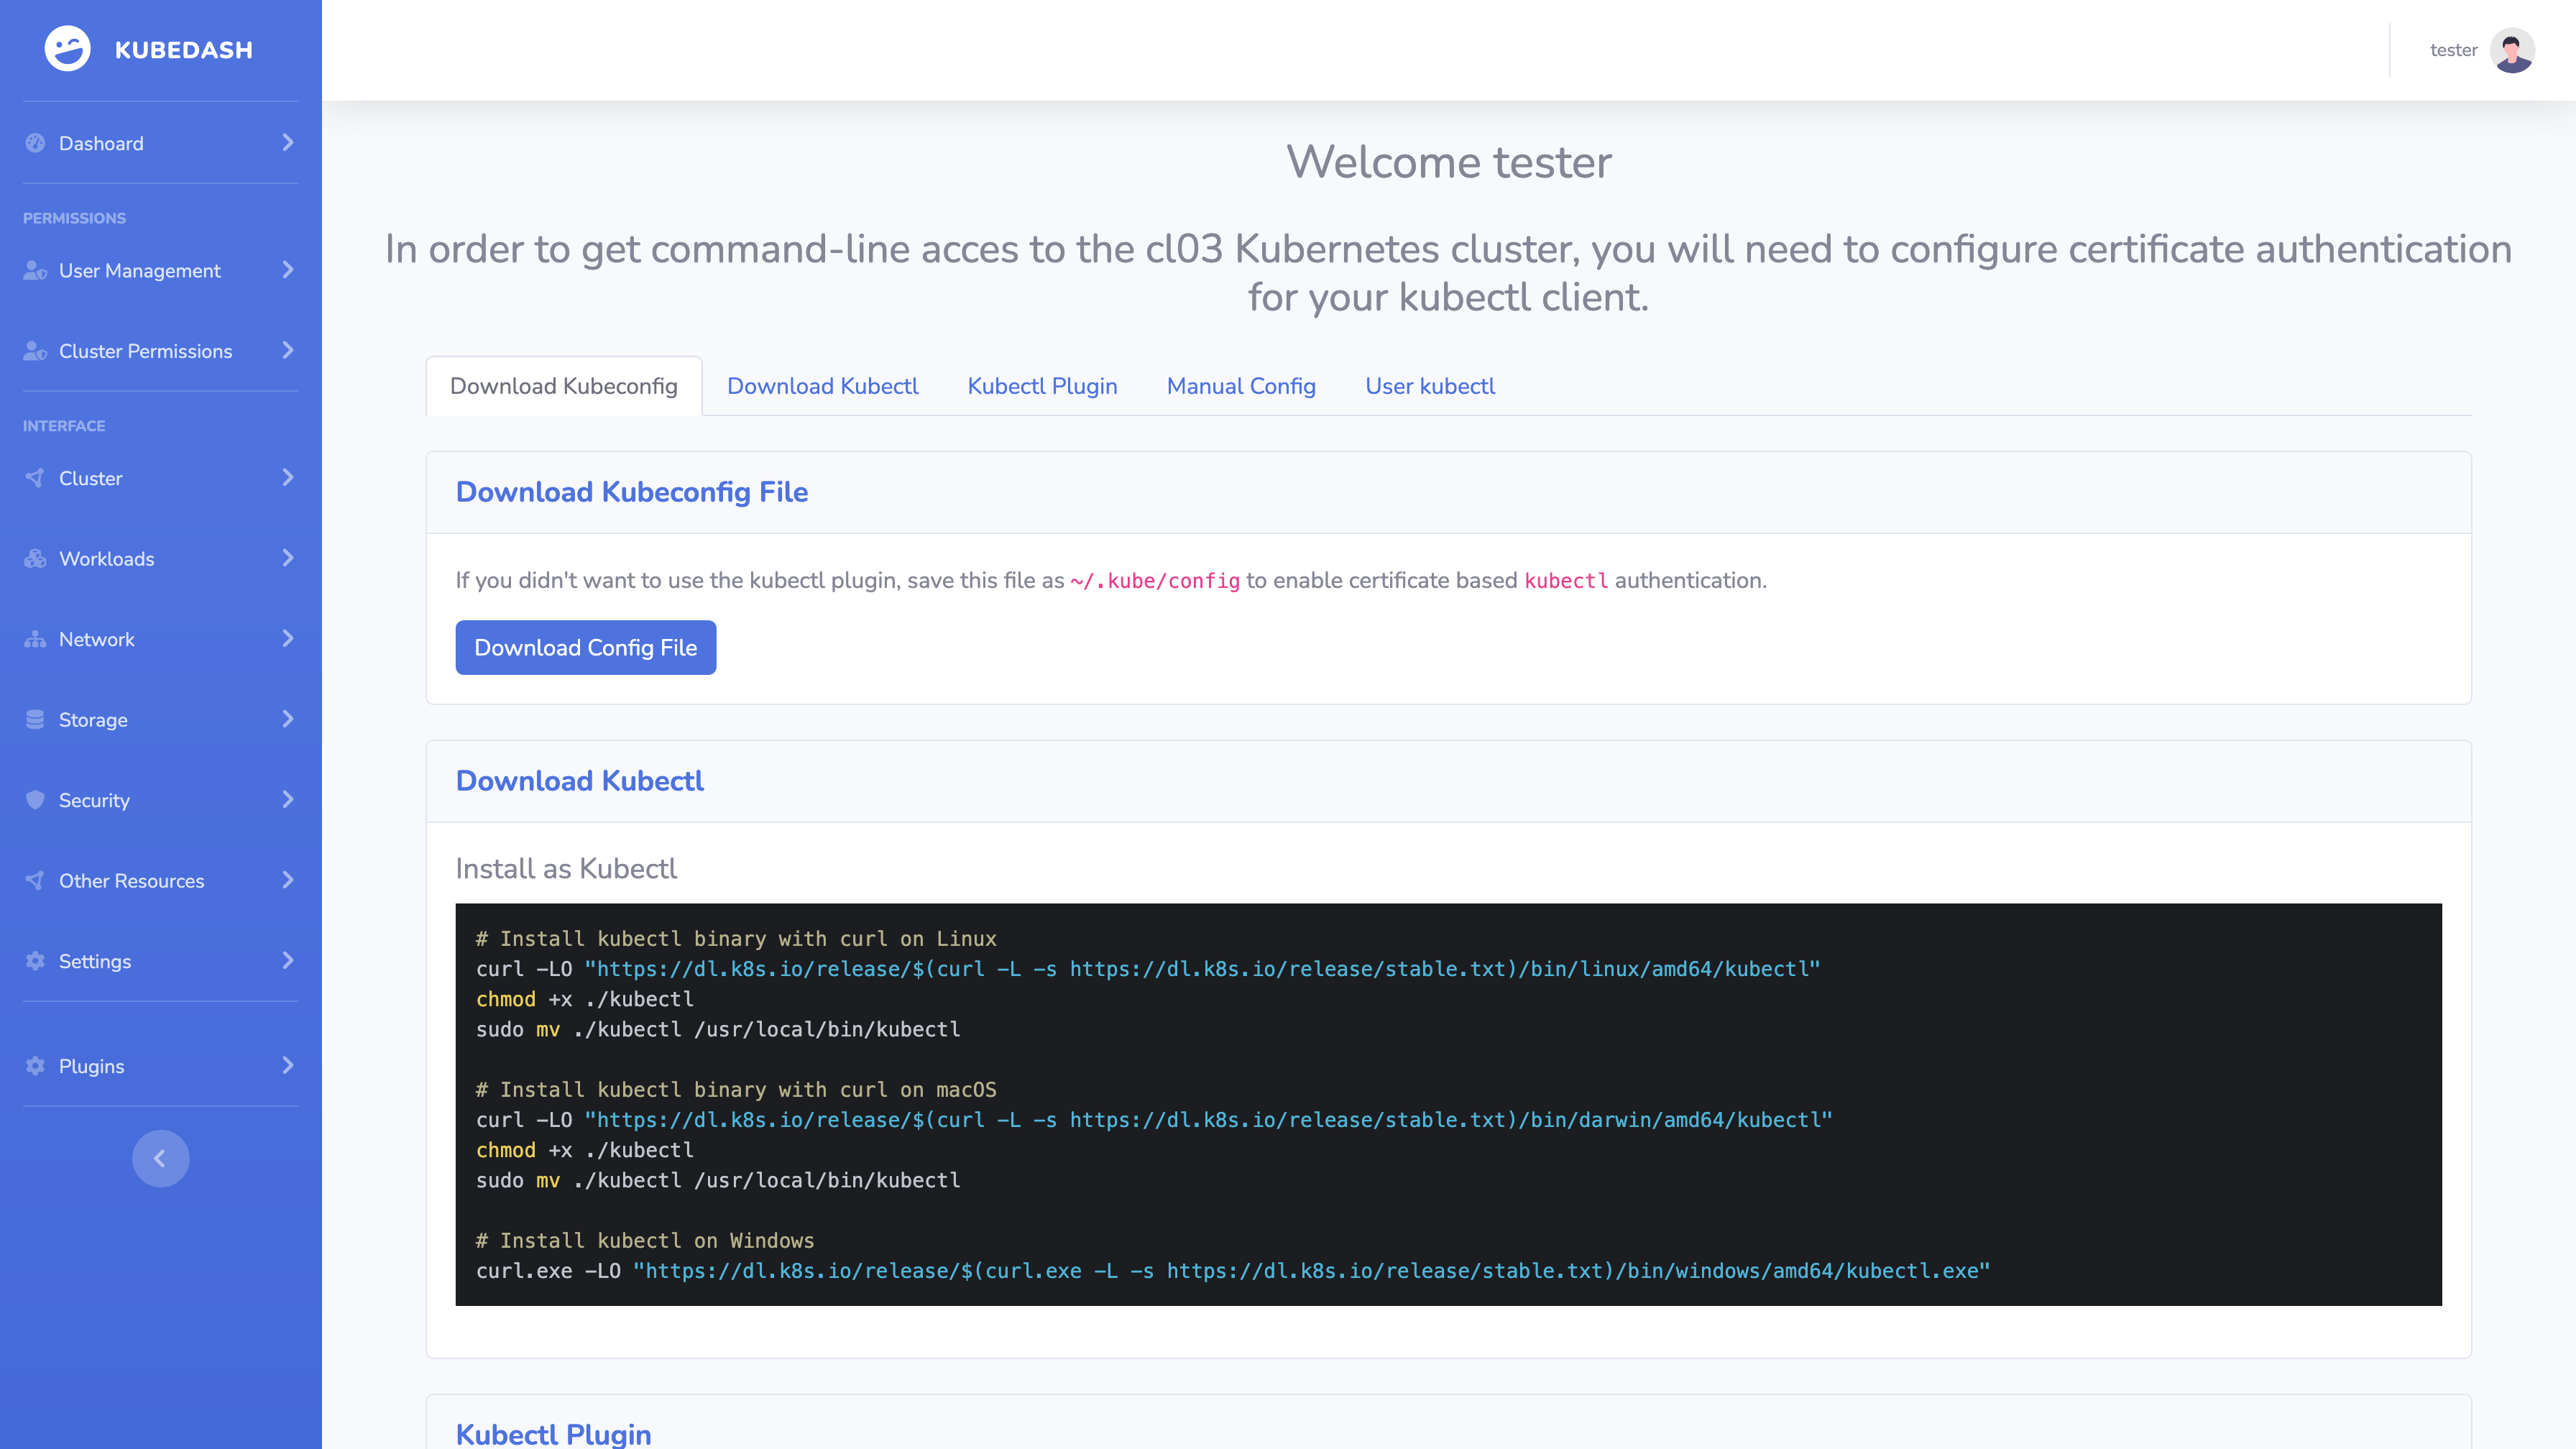Click the KubeDash smiley logo icon
Screen dimensions: 2576x1449
pyautogui.click(x=67, y=49)
